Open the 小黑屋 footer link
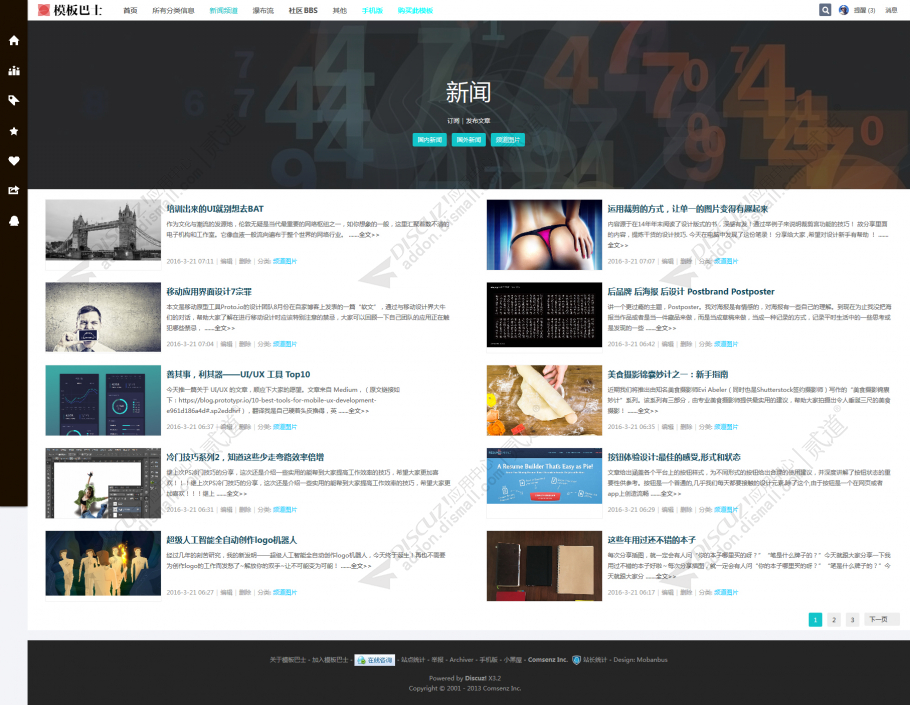 click(x=512, y=660)
